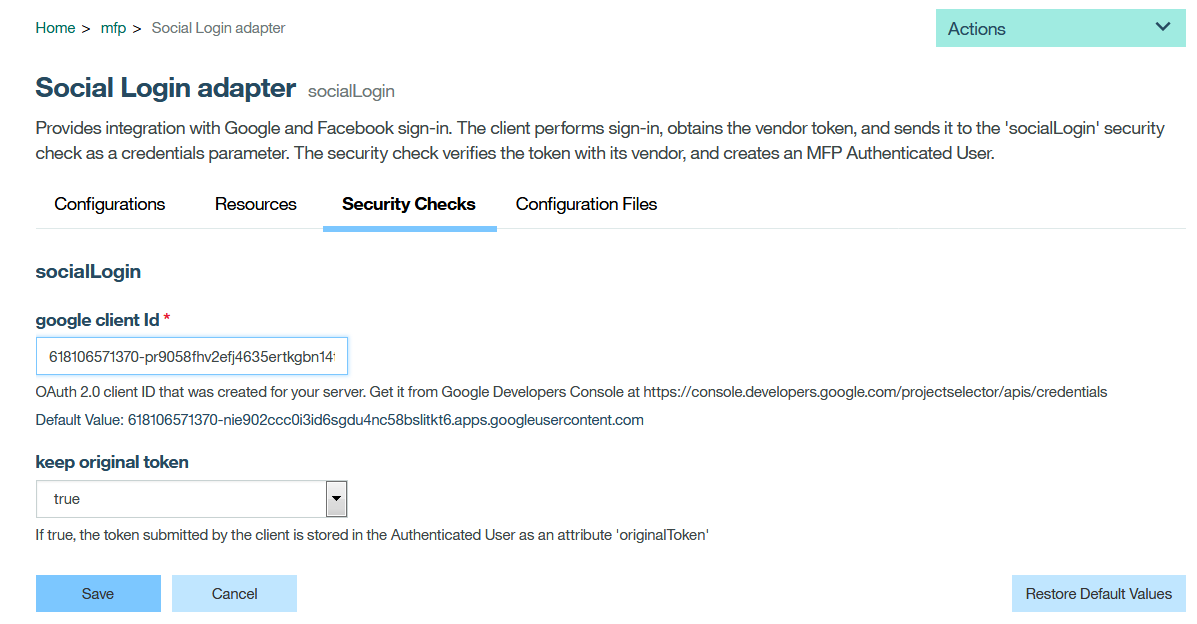The image size is (1197, 624).
Task: Open the keep original token dropdown arrow
Action: (337, 498)
